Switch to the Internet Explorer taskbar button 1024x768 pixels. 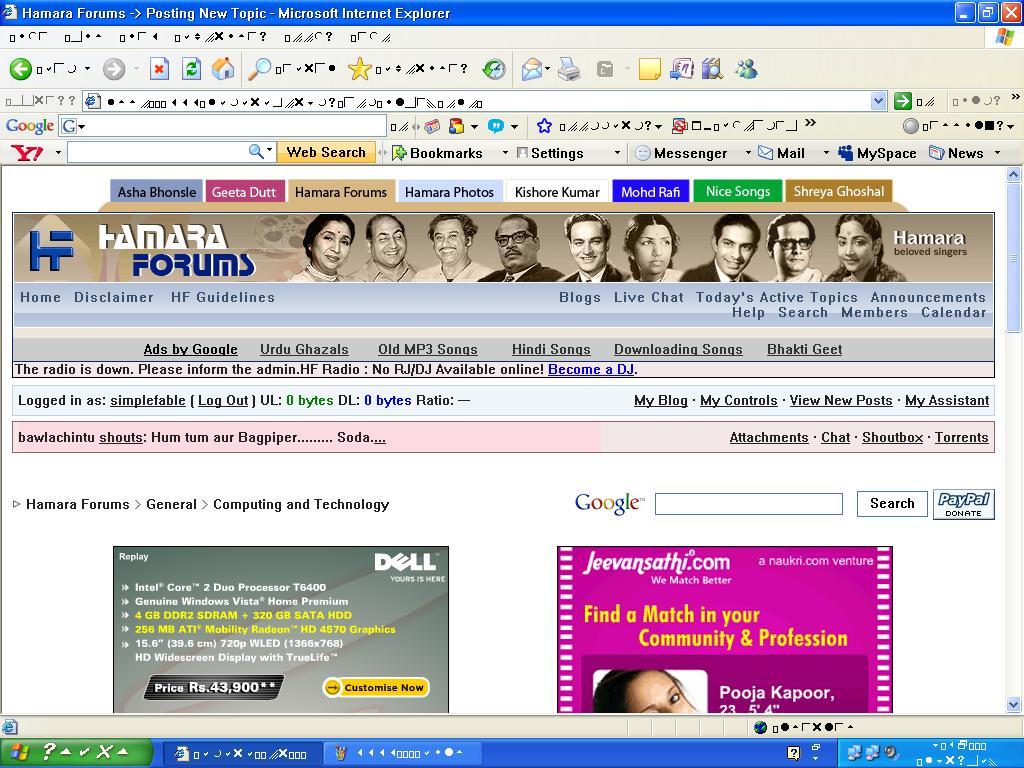pos(241,754)
